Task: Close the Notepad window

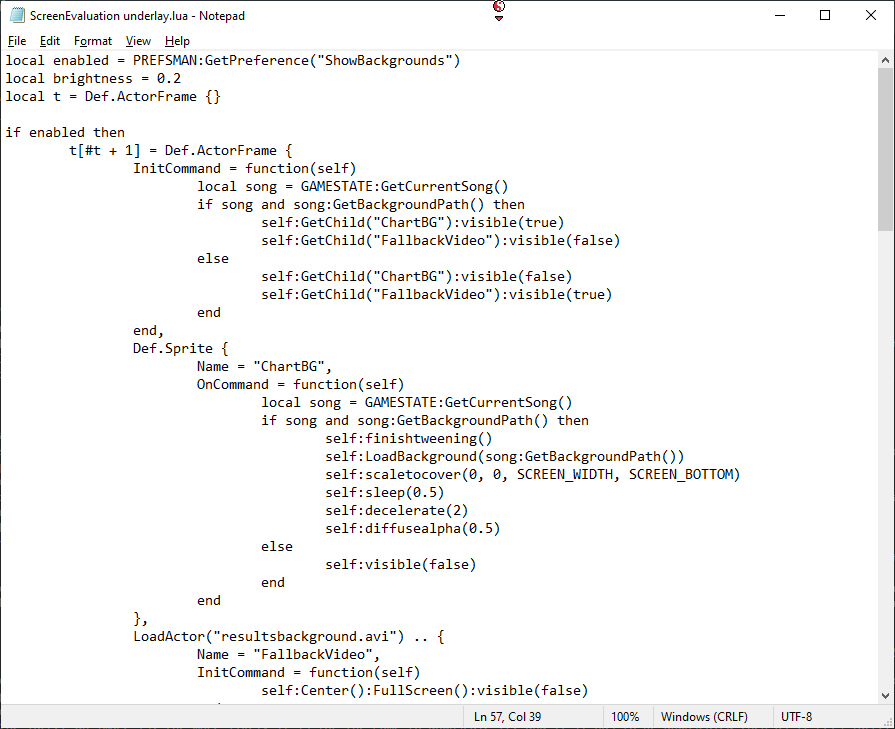Action: [870, 15]
